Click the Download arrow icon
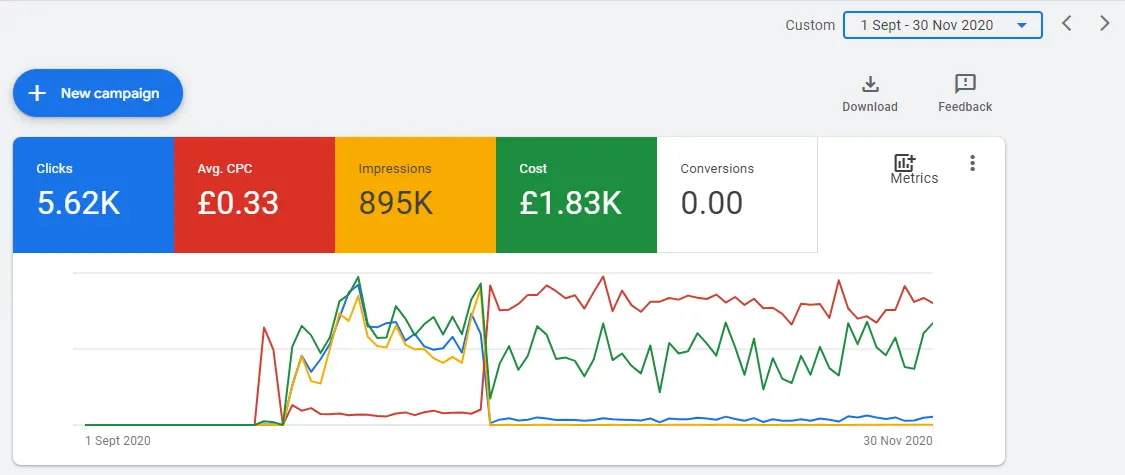Screen dimensions: 1125x475 click(x=870, y=84)
